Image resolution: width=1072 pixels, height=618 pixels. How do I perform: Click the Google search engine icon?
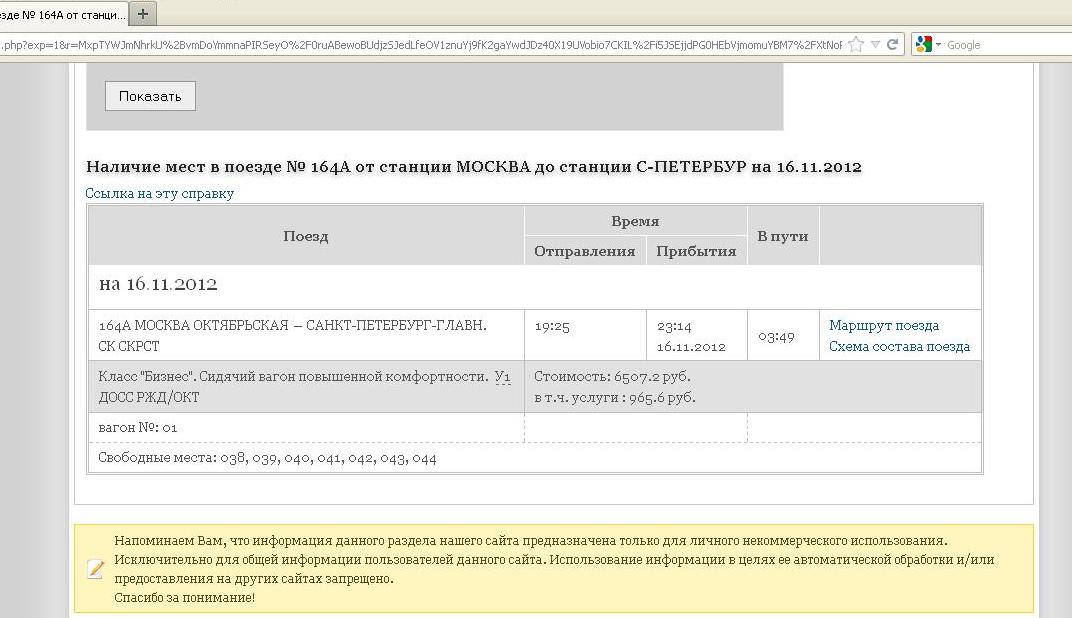(923, 45)
